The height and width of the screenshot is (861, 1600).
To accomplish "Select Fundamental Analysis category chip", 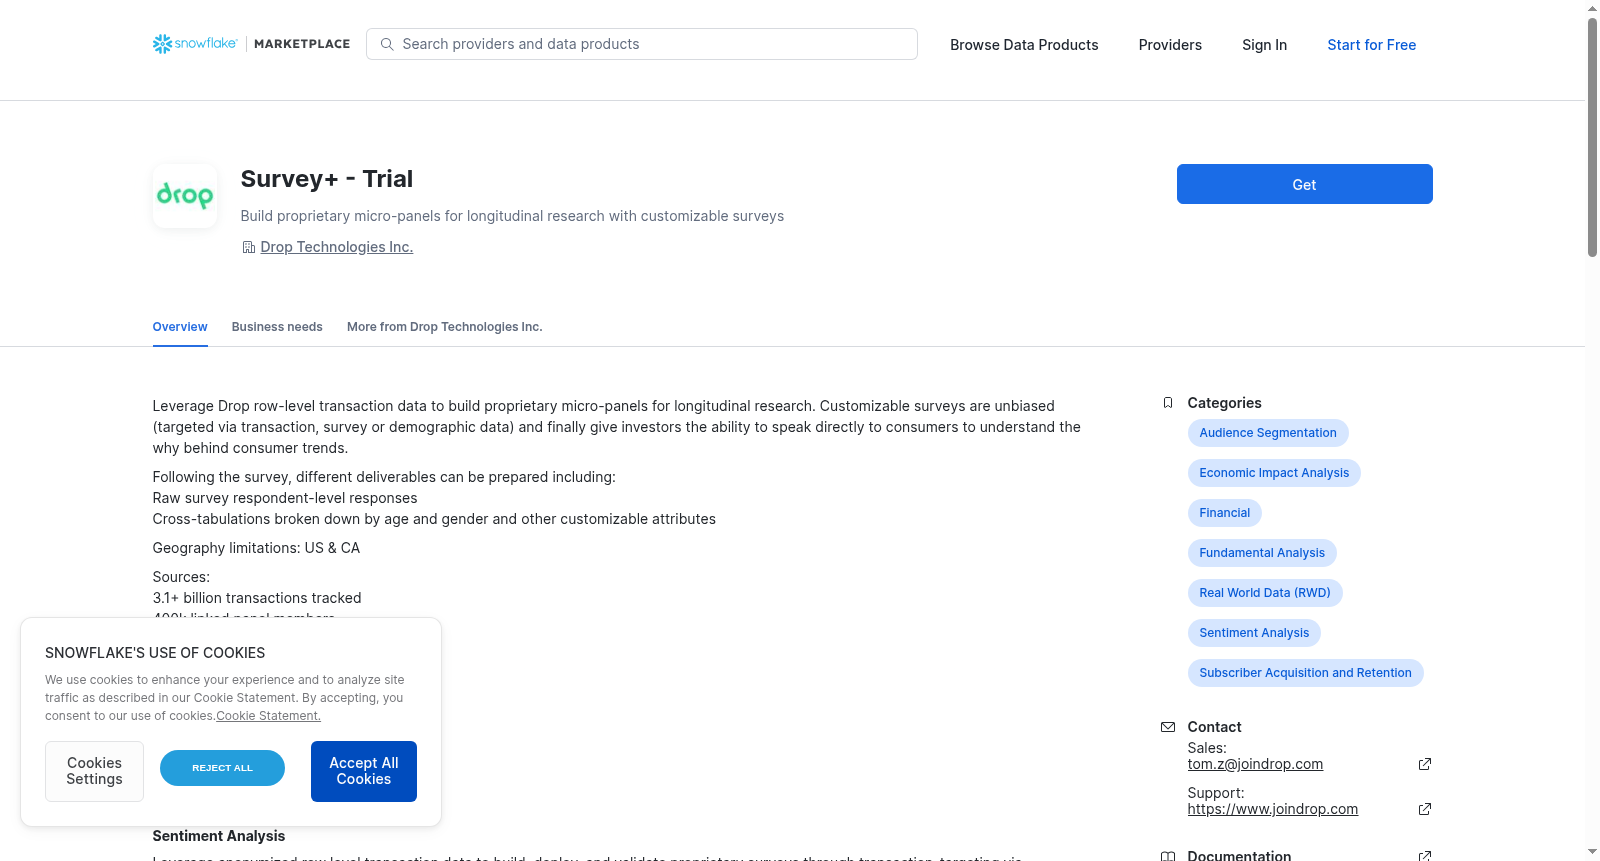I will coord(1262,553).
